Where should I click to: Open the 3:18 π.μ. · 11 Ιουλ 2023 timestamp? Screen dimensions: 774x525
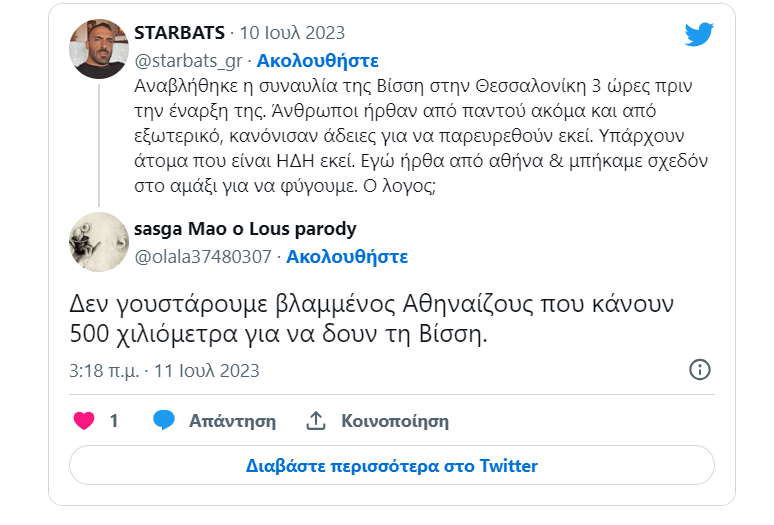pos(165,371)
